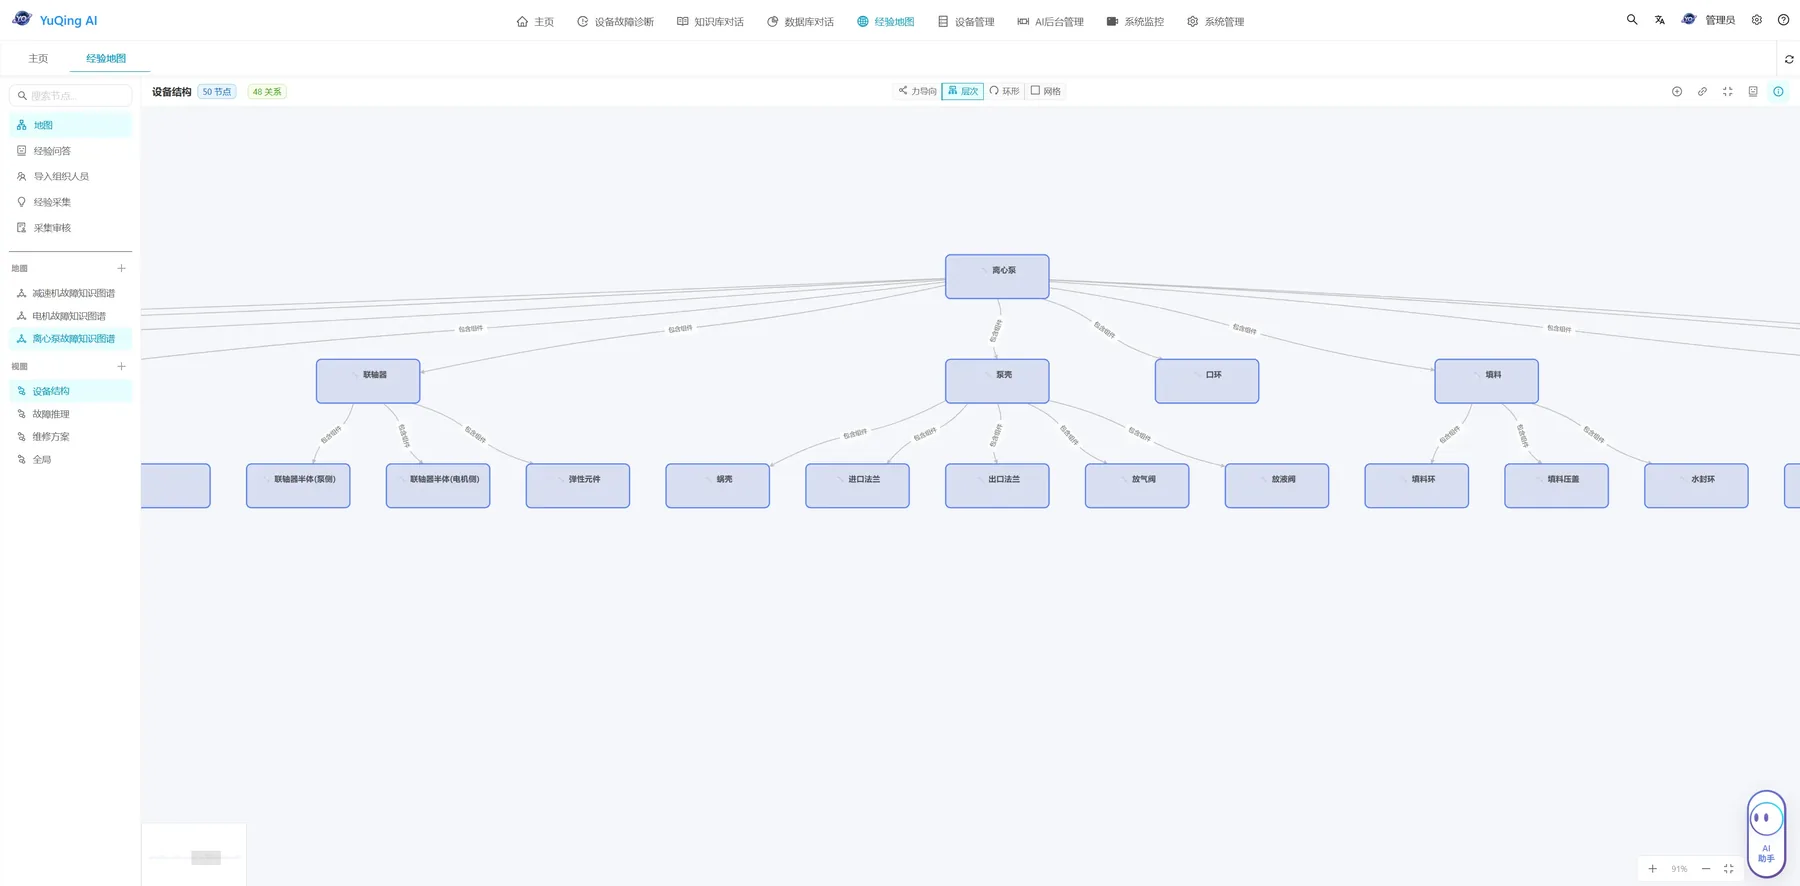
Task: Click the YuQing AI logo
Action: 55,20
